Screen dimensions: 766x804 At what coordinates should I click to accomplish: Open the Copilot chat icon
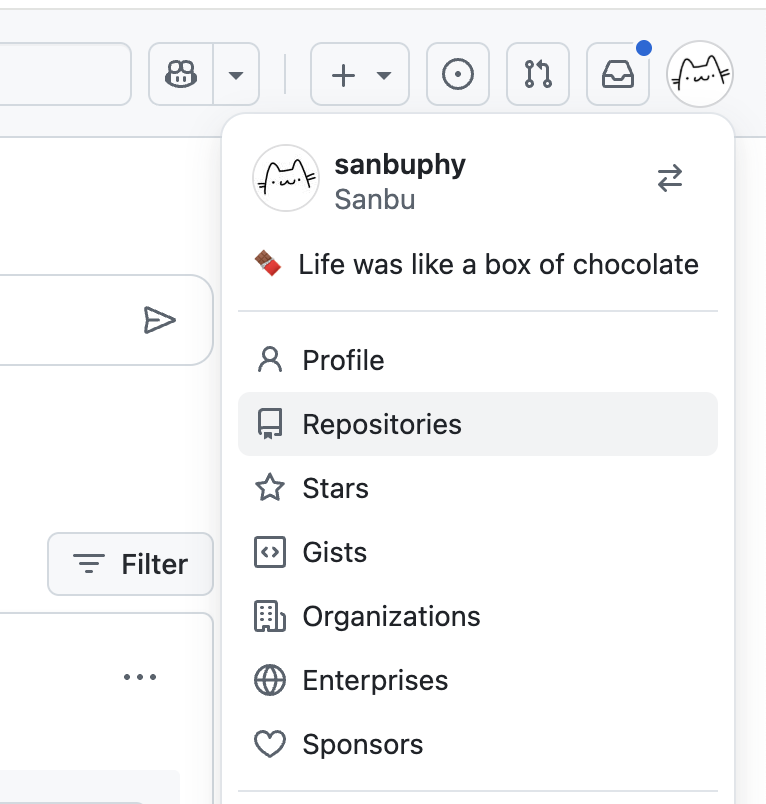pyautogui.click(x=181, y=74)
